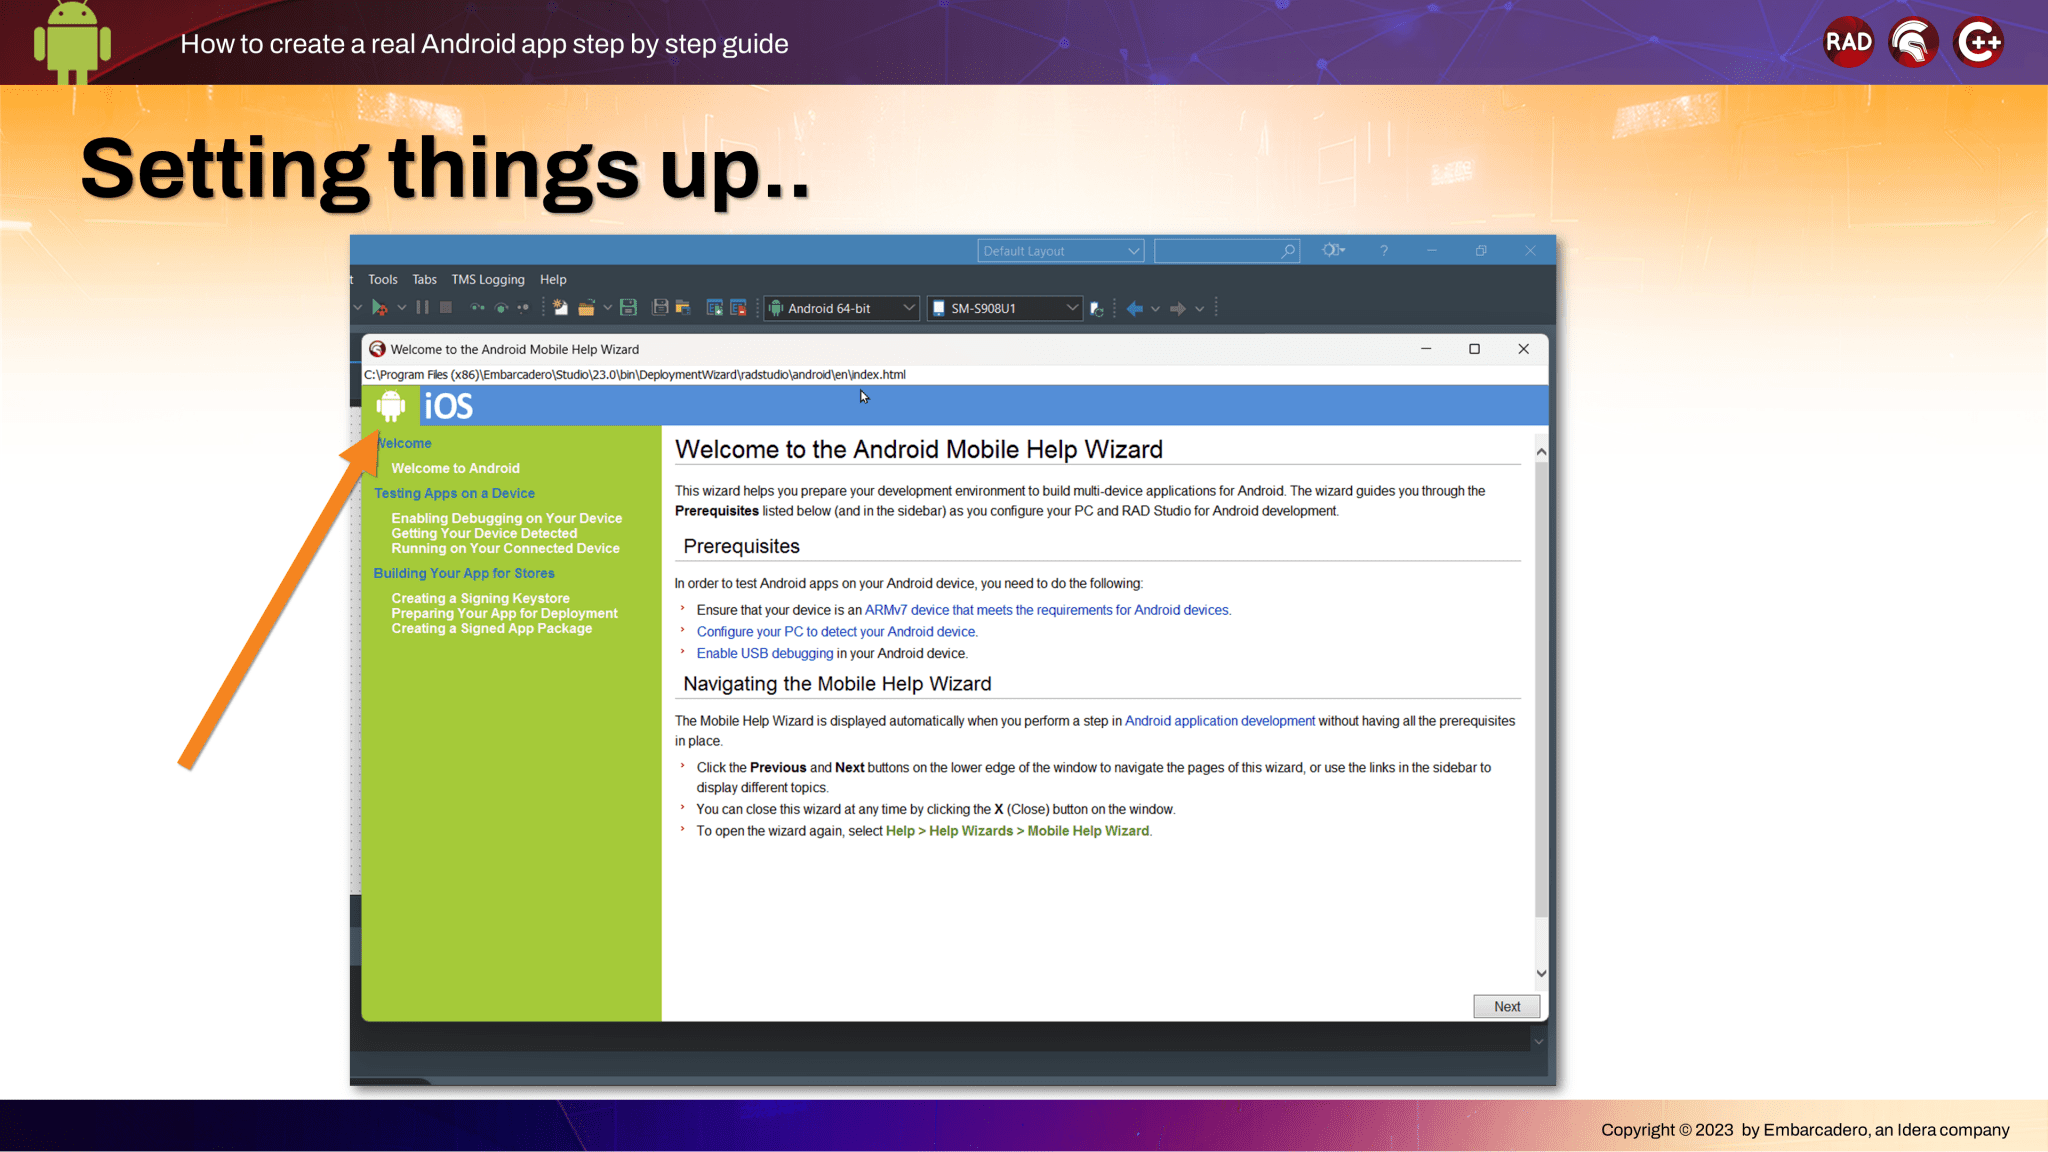Click the Pause toolbar icon

(x=422, y=308)
